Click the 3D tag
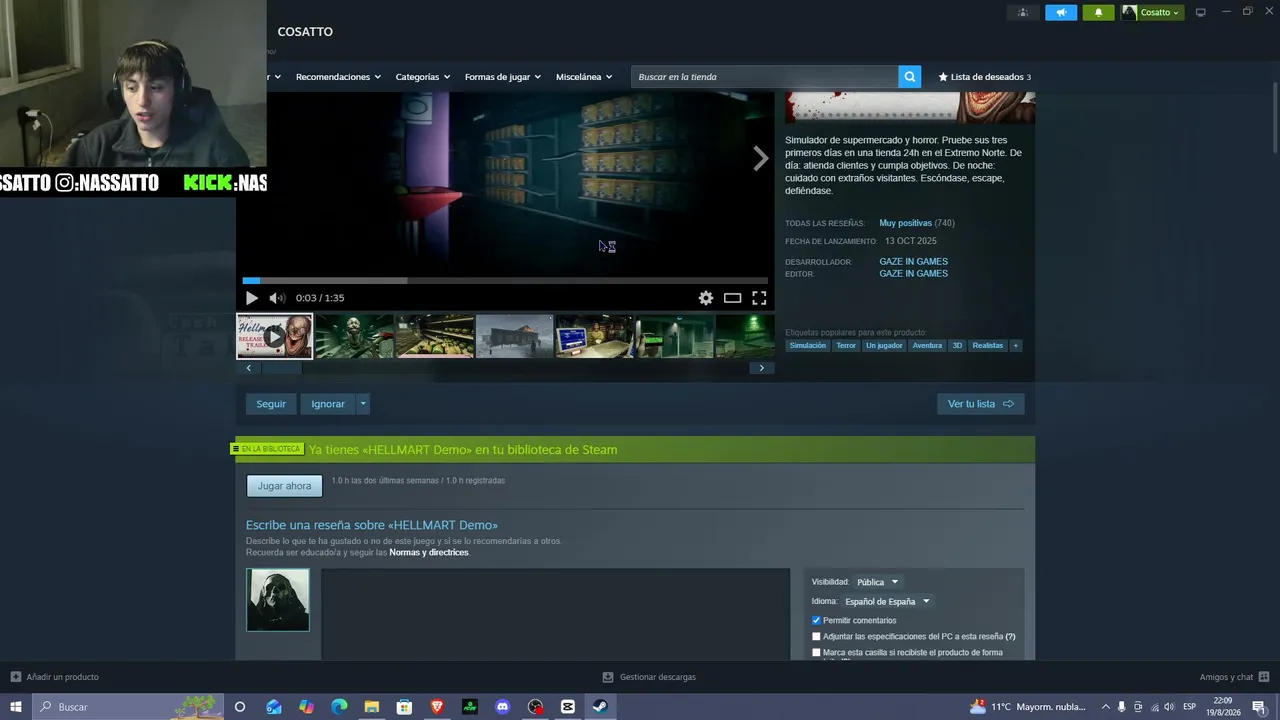The image size is (1280, 720). [957, 346]
